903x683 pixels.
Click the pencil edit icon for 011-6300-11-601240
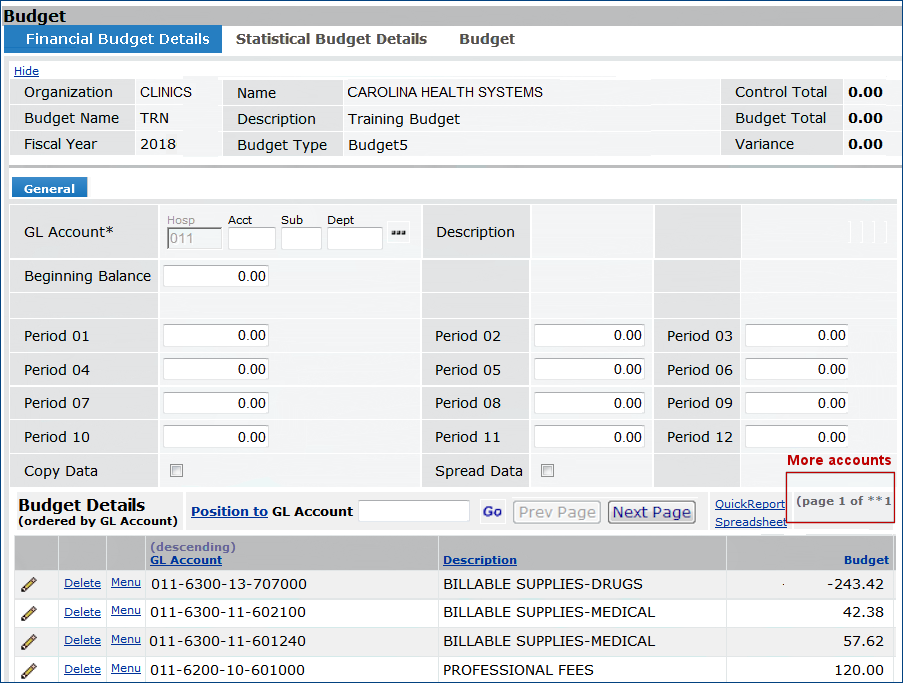tap(28, 641)
